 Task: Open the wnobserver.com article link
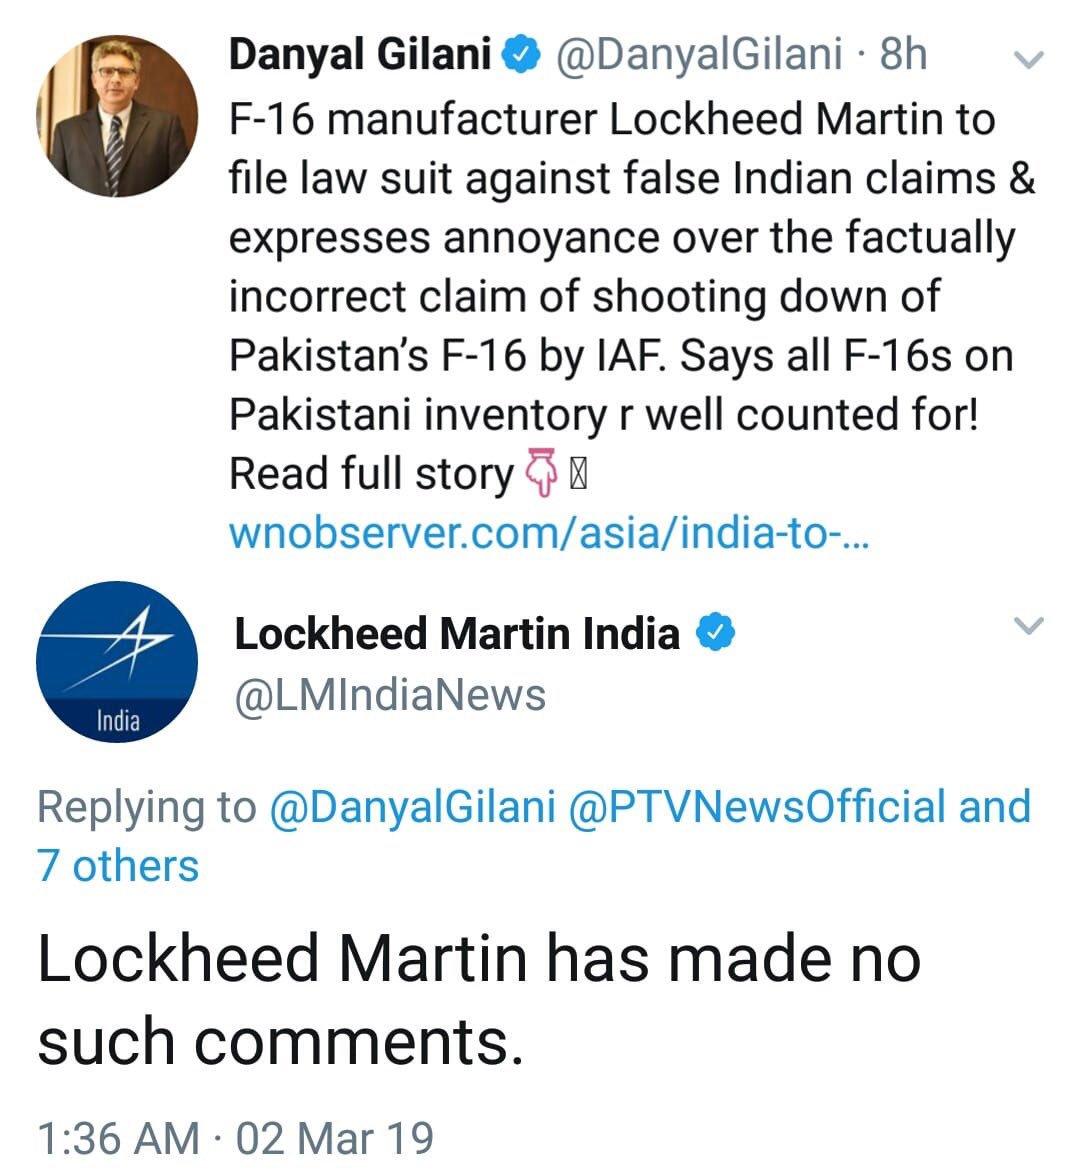tap(549, 533)
